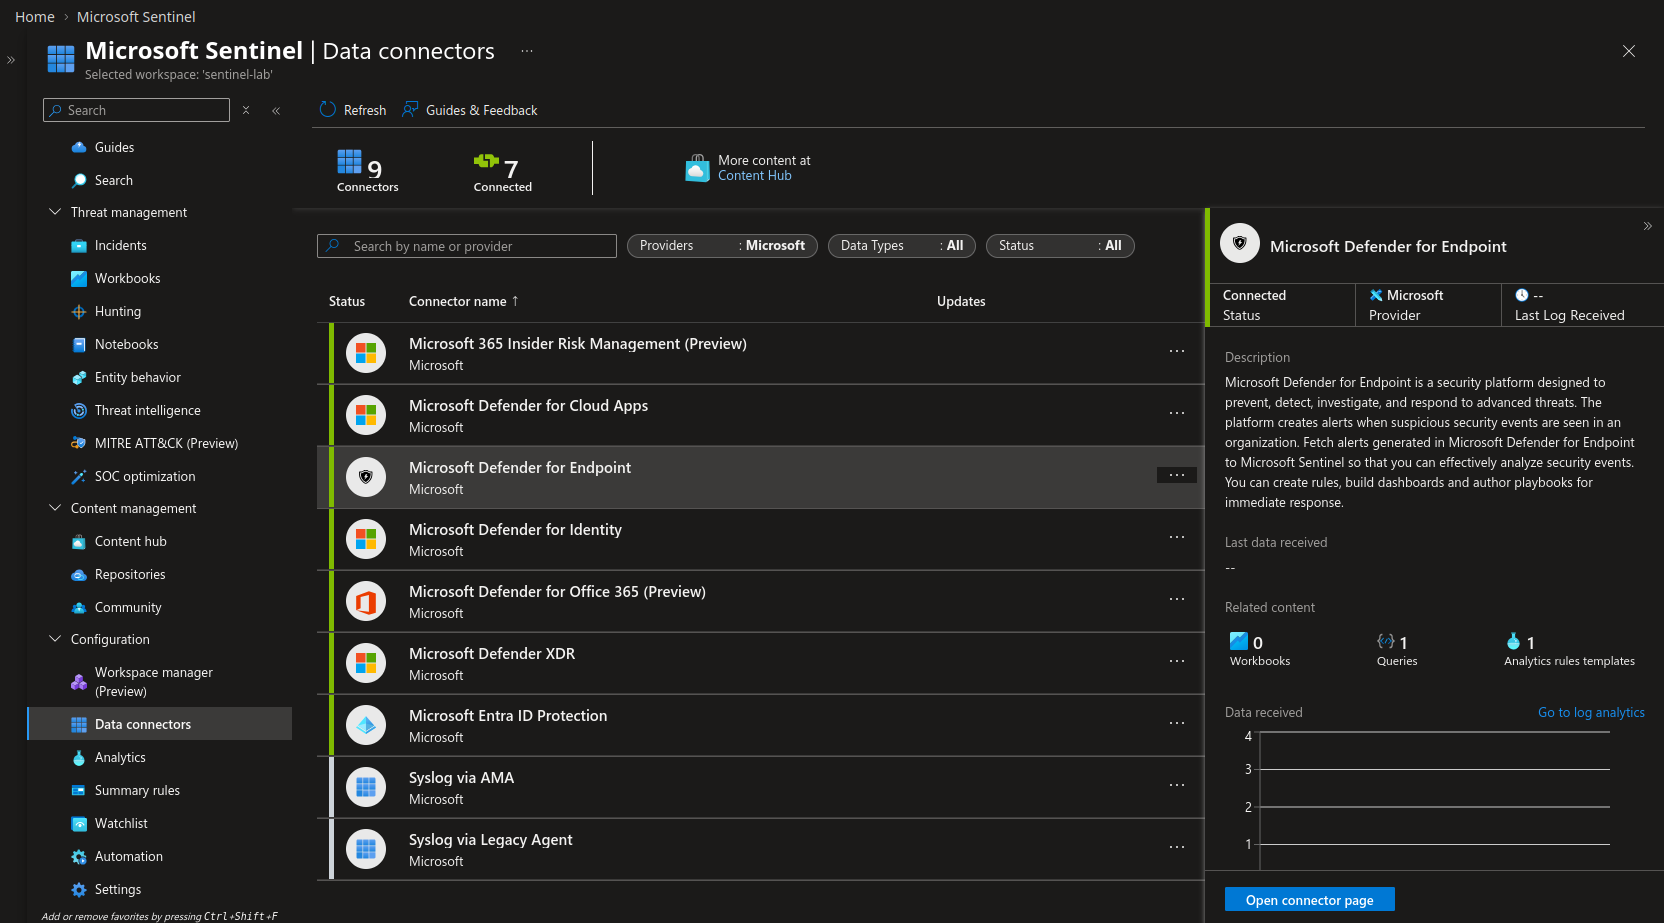Open Guides & Feedback

click(x=470, y=110)
